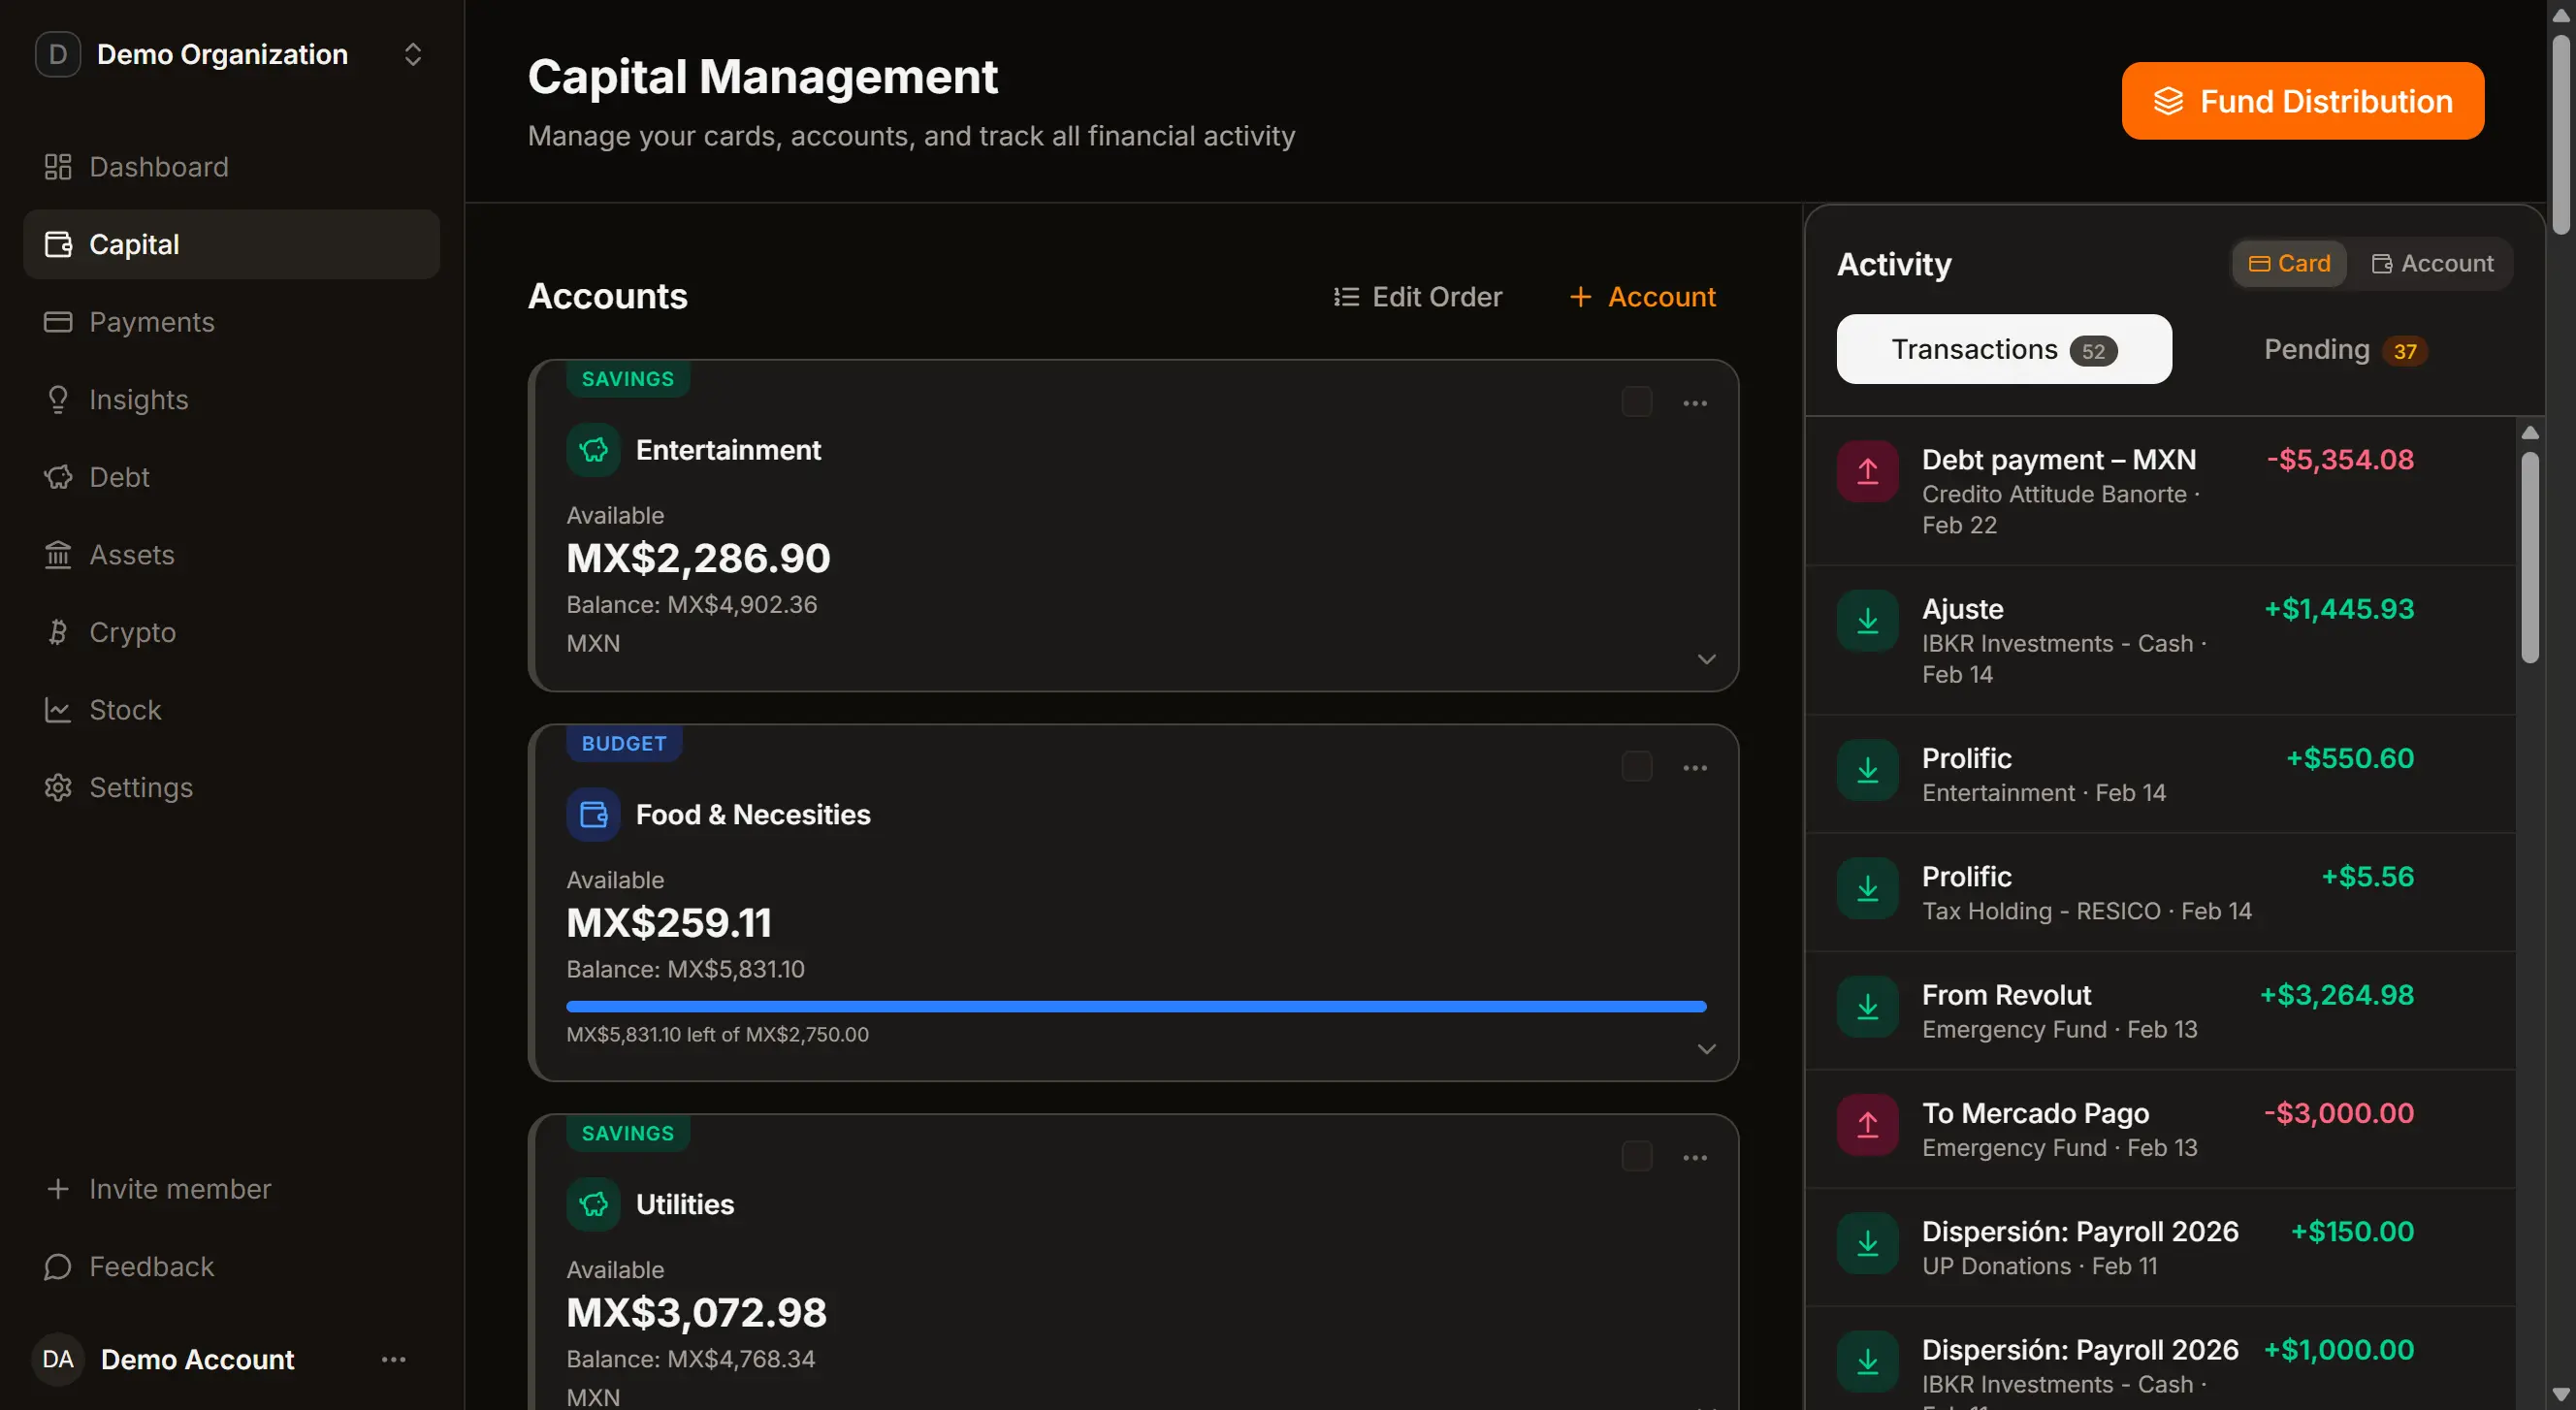Click the Debt piggy bank icon in sidebar
The height and width of the screenshot is (1410, 2576).
(x=58, y=477)
